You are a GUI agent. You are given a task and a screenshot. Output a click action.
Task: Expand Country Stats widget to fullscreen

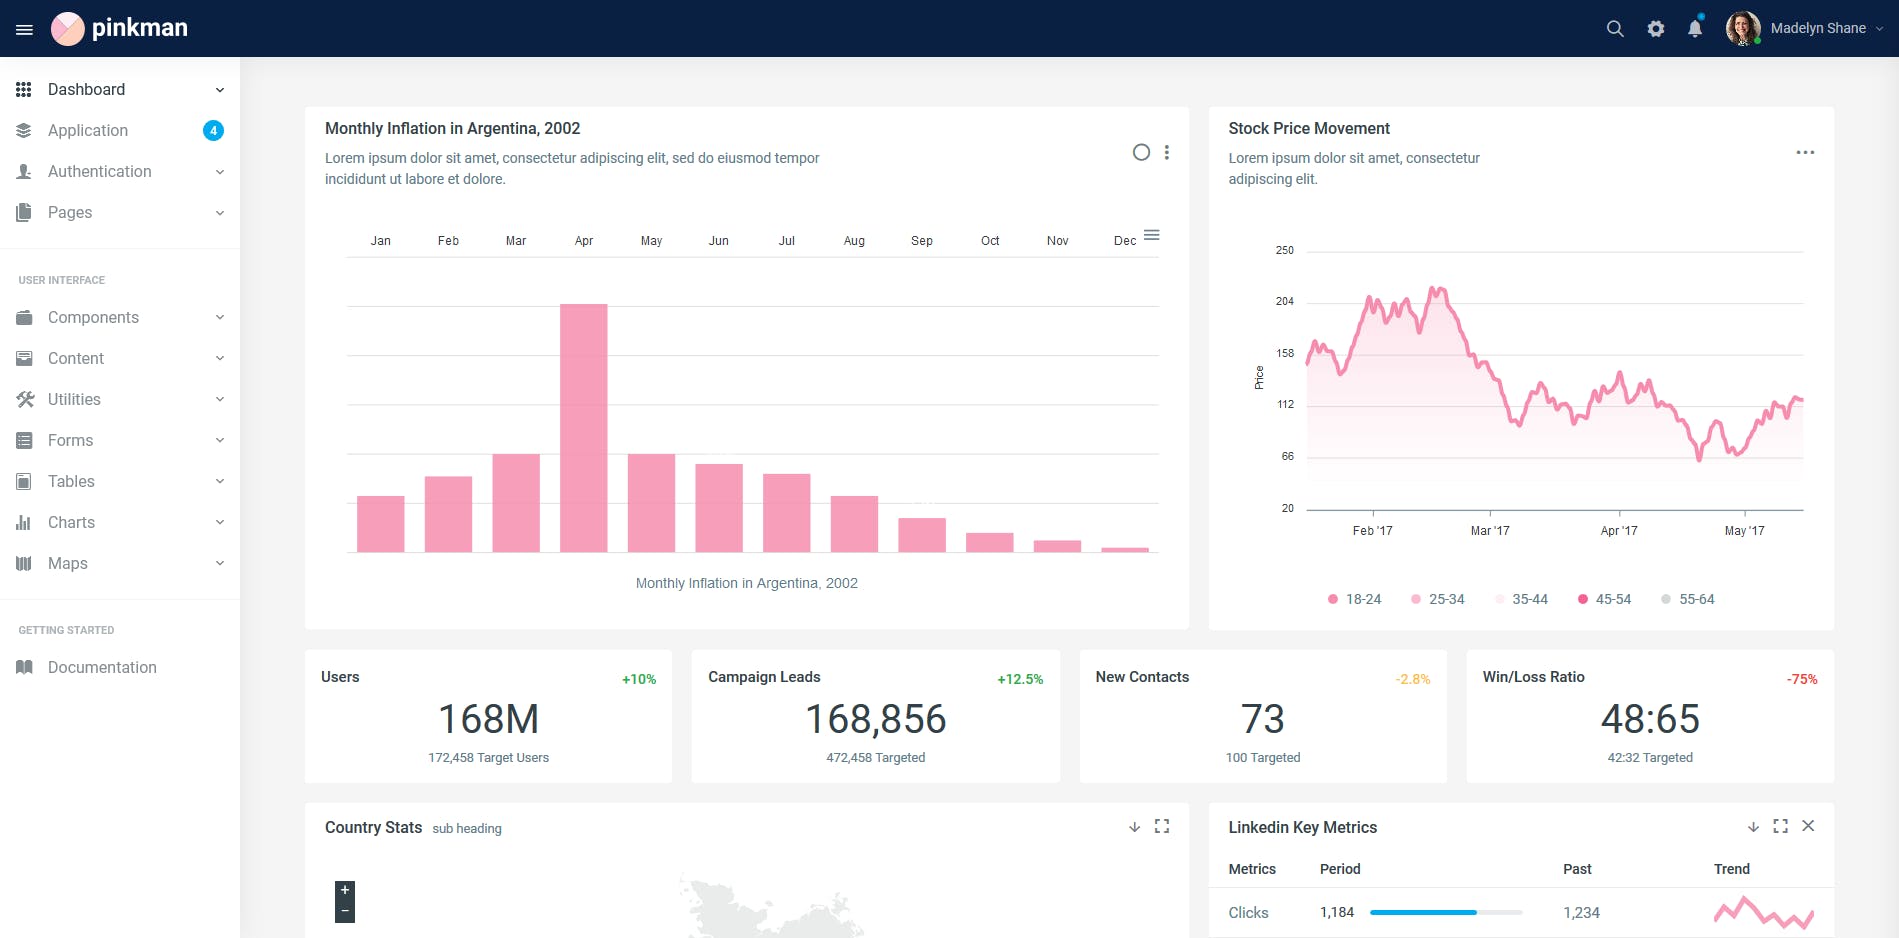pyautogui.click(x=1161, y=827)
